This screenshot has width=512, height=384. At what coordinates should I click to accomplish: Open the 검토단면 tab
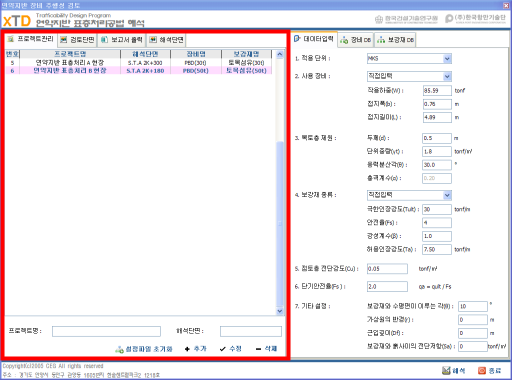point(77,40)
